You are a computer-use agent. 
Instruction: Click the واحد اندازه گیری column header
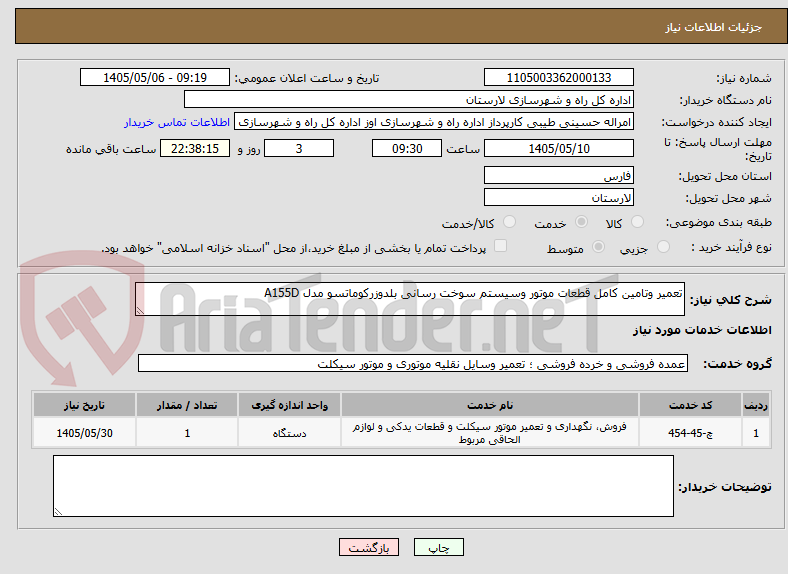pyautogui.click(x=289, y=405)
